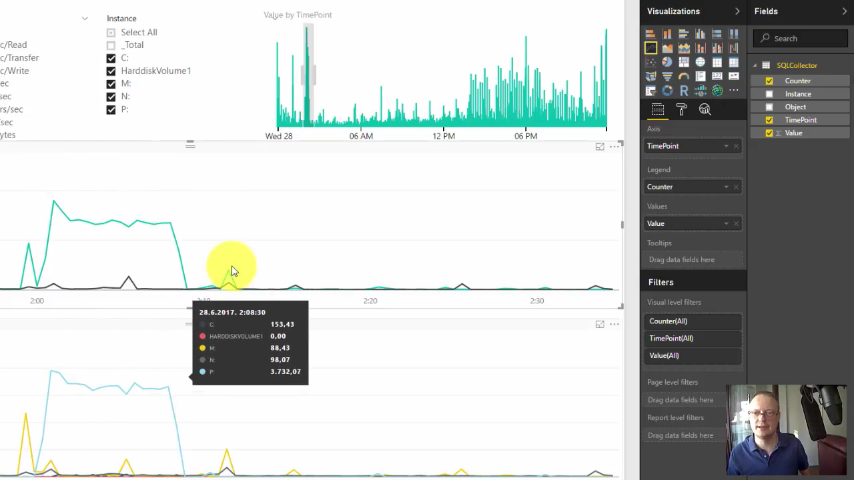Screen dimensions: 854x480
Task: Enable the _Total instance checkbox
Action: [x=111, y=45]
